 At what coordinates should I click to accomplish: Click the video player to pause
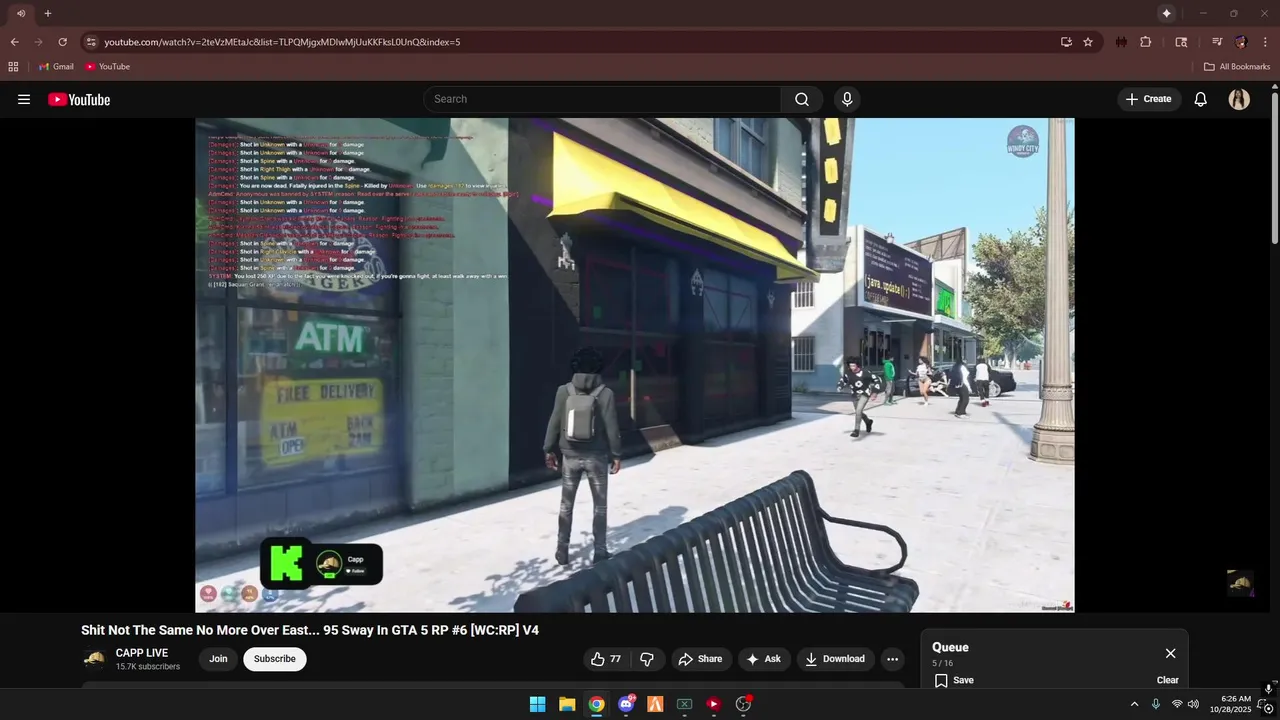click(x=635, y=365)
